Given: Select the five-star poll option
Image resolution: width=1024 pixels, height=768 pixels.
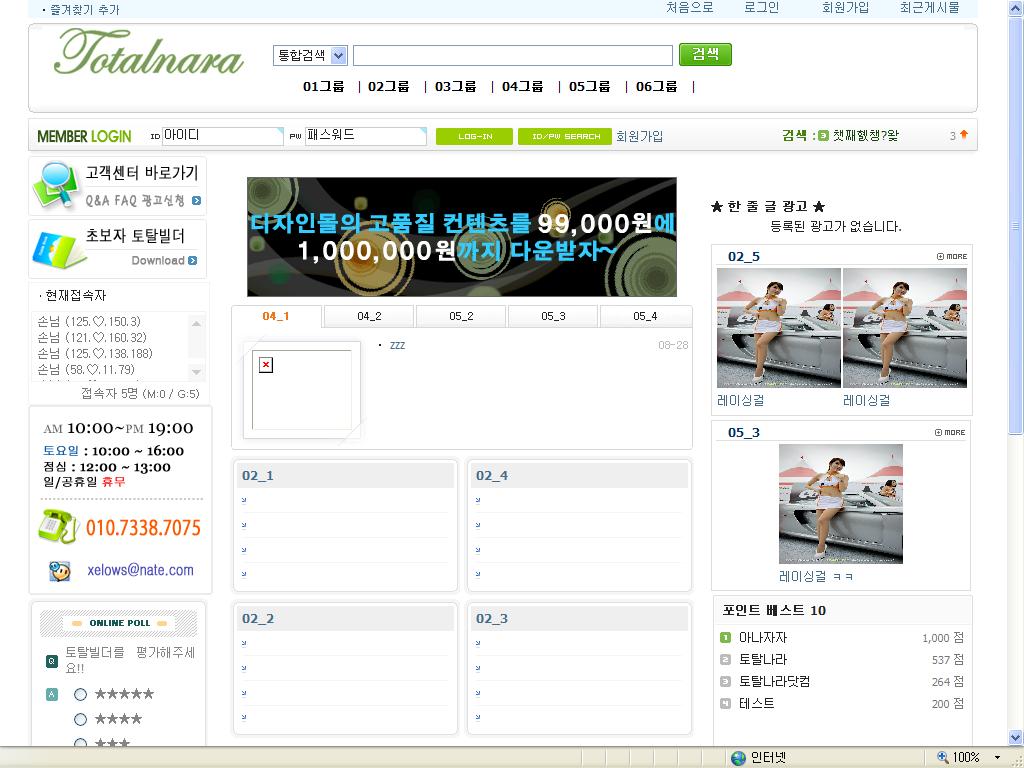Looking at the screenshot, I should tap(80, 694).
